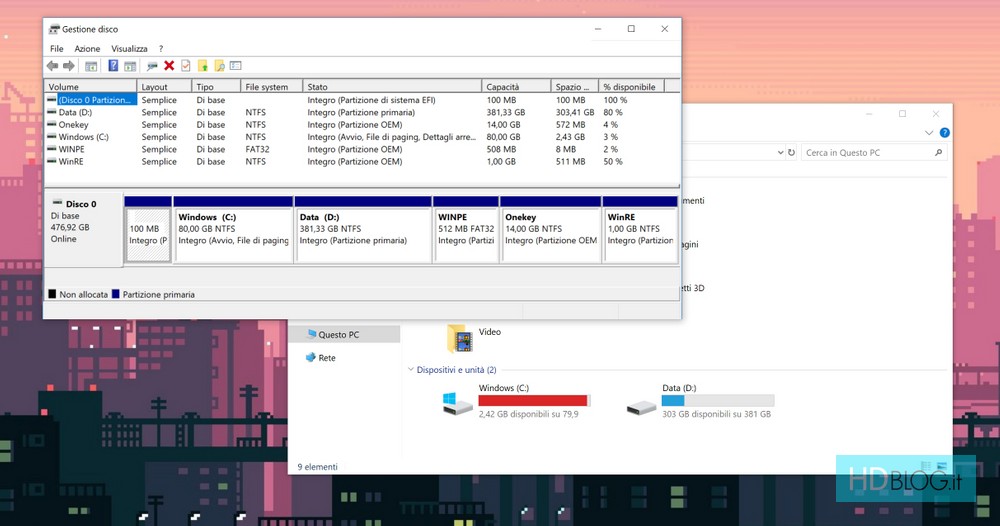
Task: Select the WinRE volume row in list
Action: [x=72, y=161]
